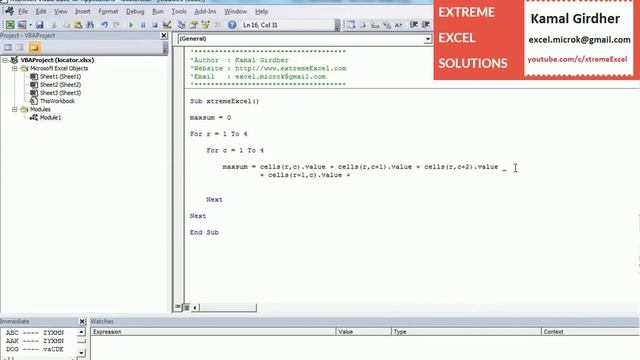
Task: Indent code with the Indent icon
Action: point(413,25)
